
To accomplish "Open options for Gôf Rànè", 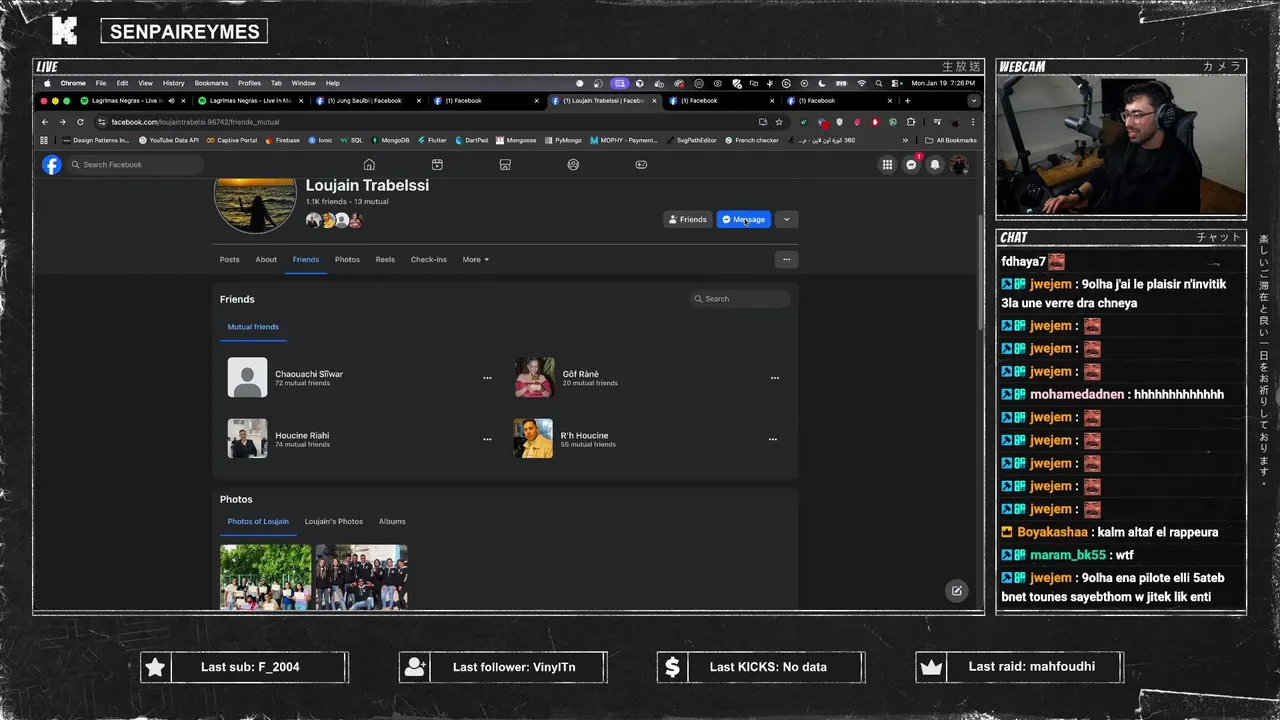I will [774, 378].
